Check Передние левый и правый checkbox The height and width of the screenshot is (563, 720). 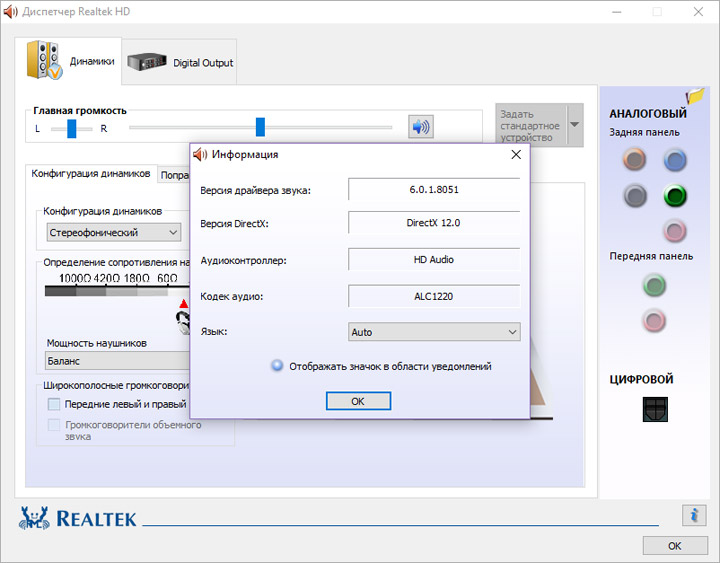click(54, 404)
